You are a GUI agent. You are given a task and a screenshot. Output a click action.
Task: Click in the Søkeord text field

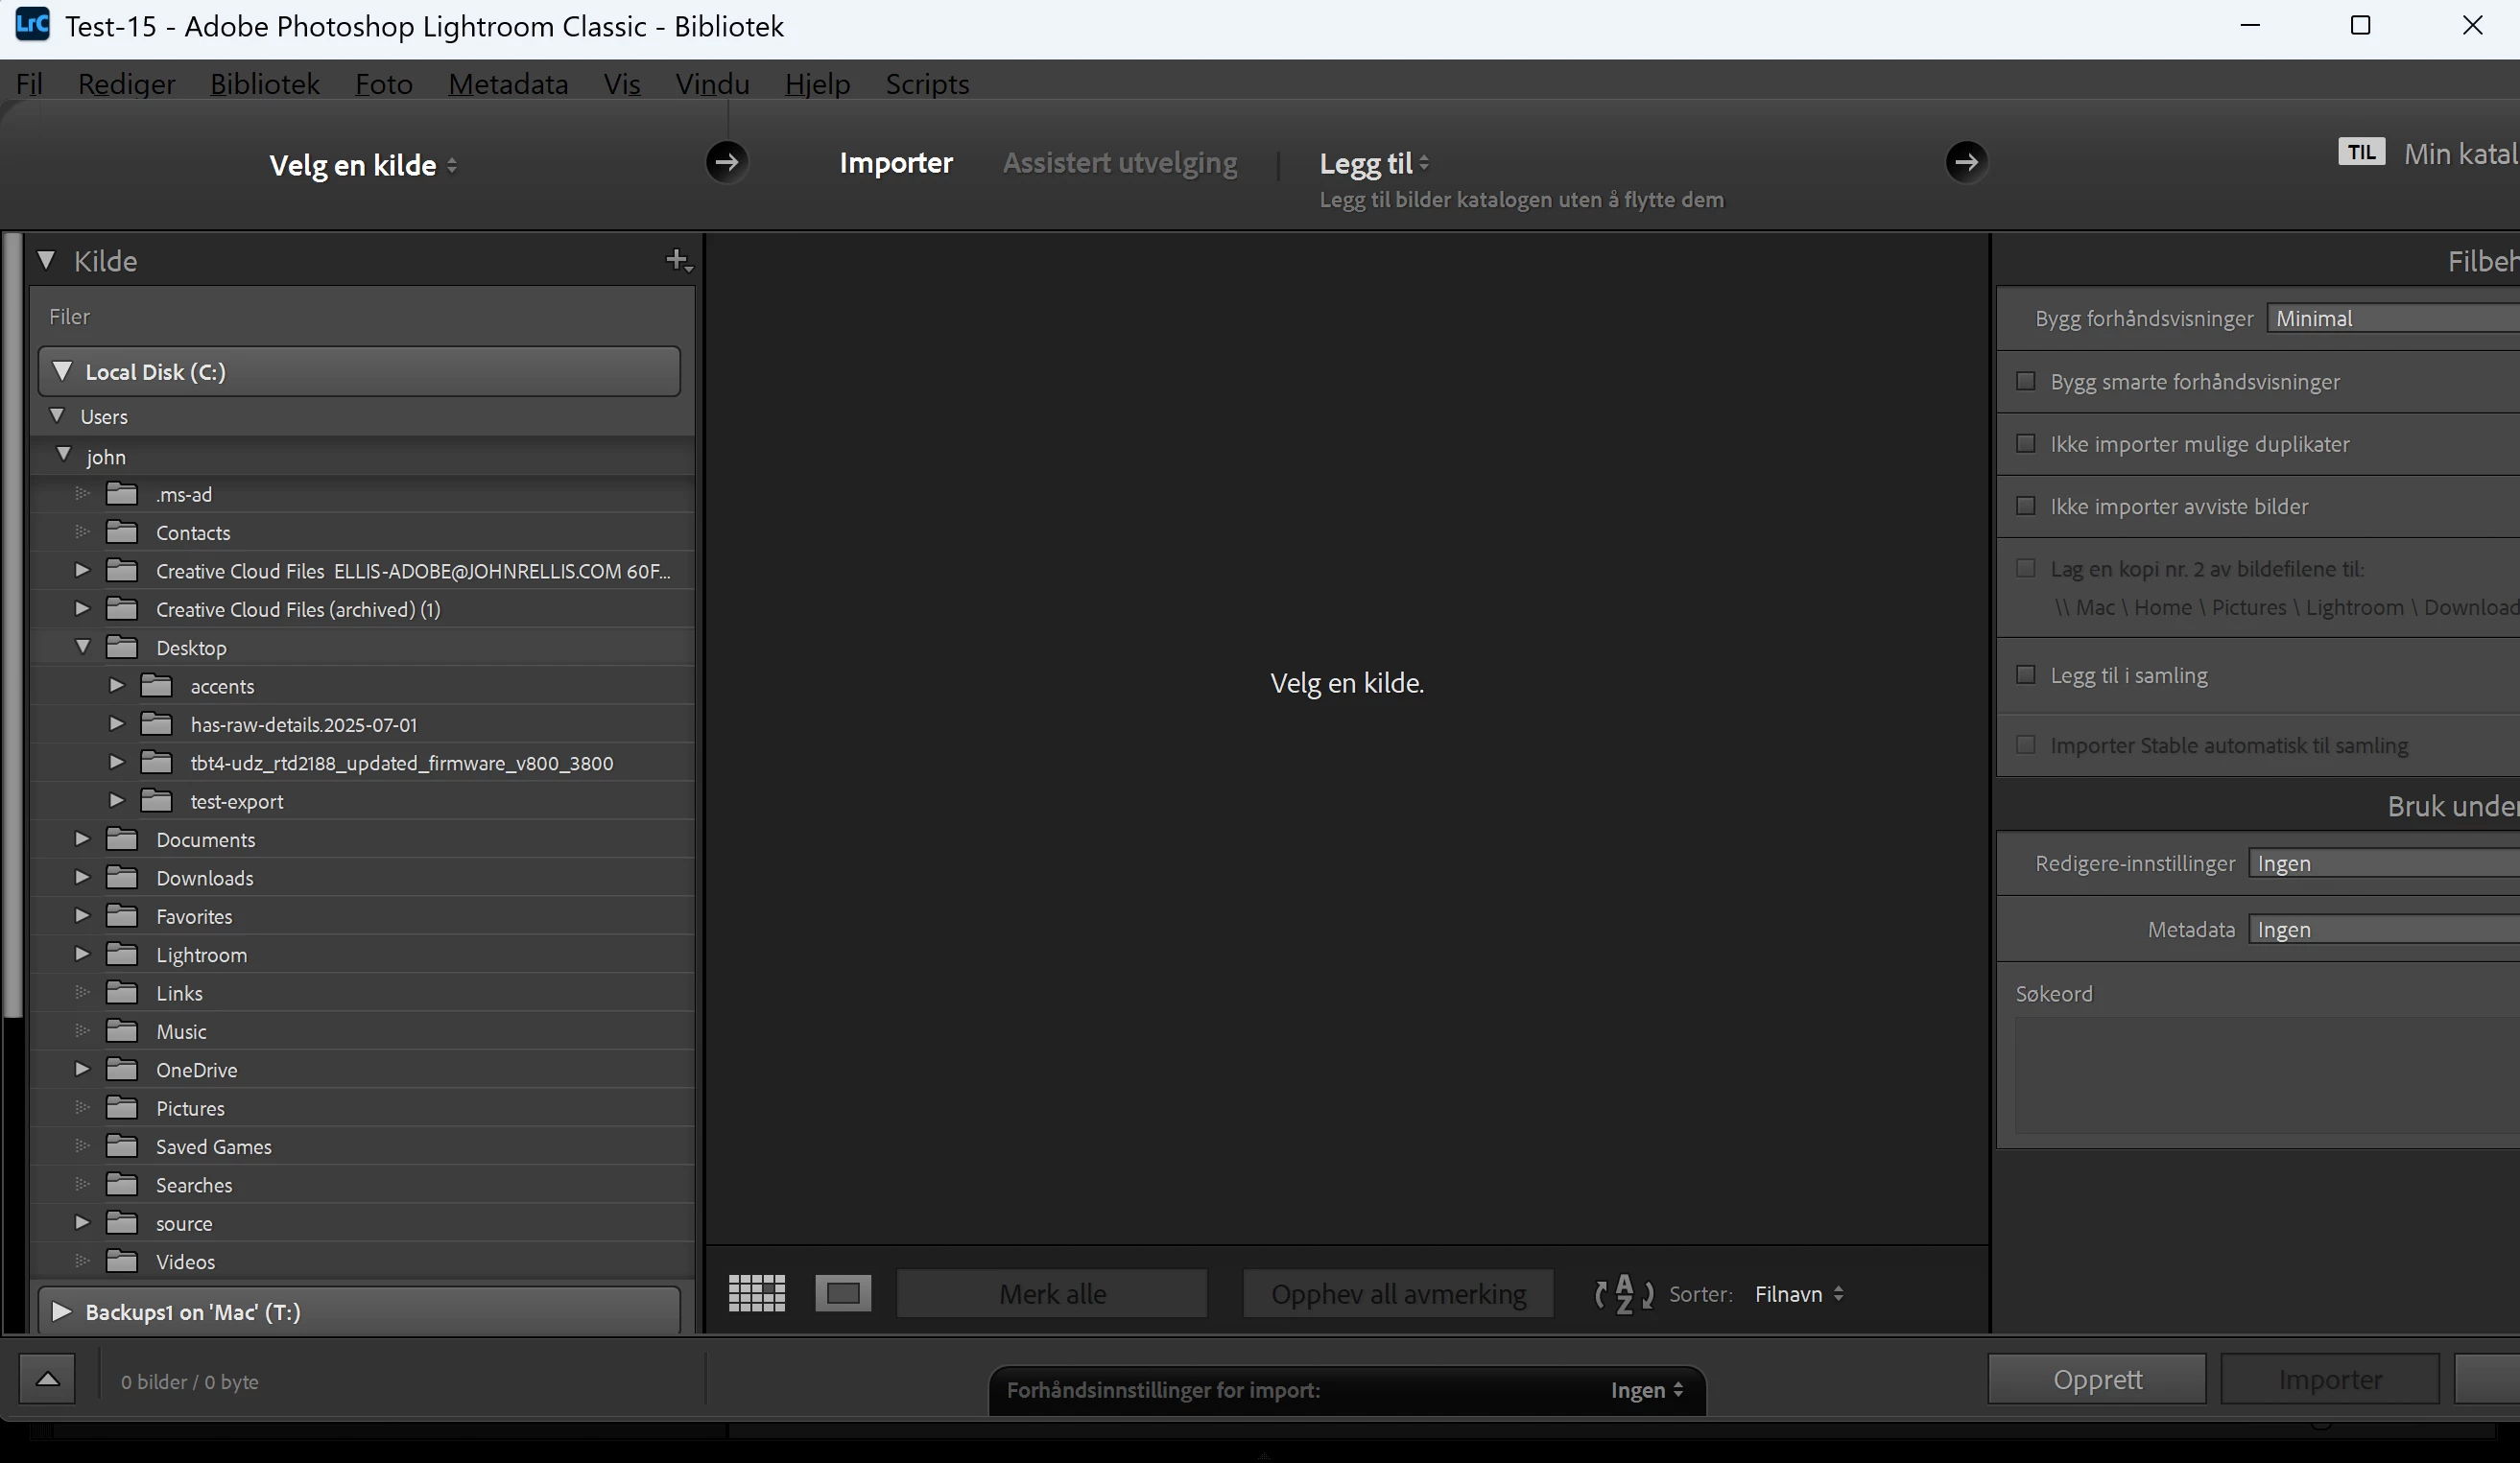point(2260,1075)
